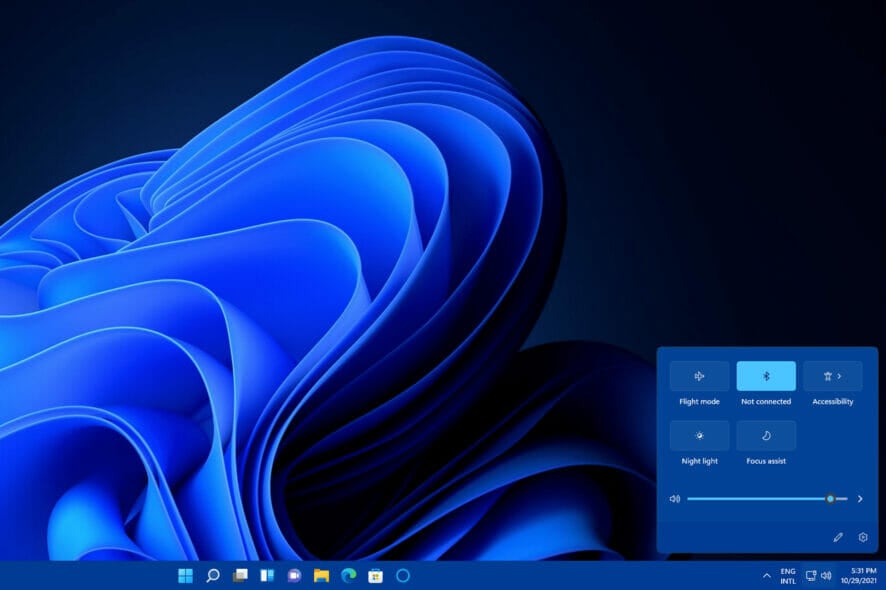Expand the Accessibility options tile

[832, 376]
